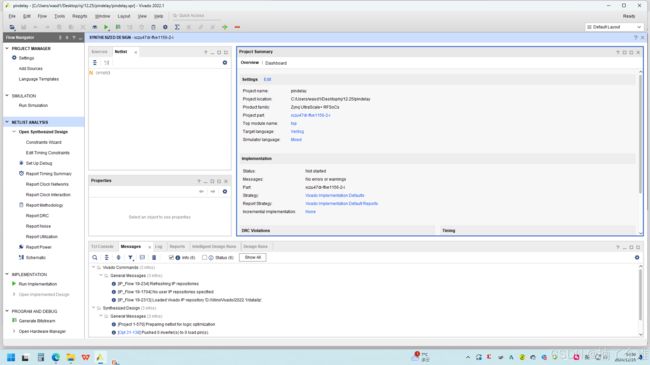Click the Windows Start button
Image resolution: width=650 pixels, height=365 pixels.
(11, 357)
